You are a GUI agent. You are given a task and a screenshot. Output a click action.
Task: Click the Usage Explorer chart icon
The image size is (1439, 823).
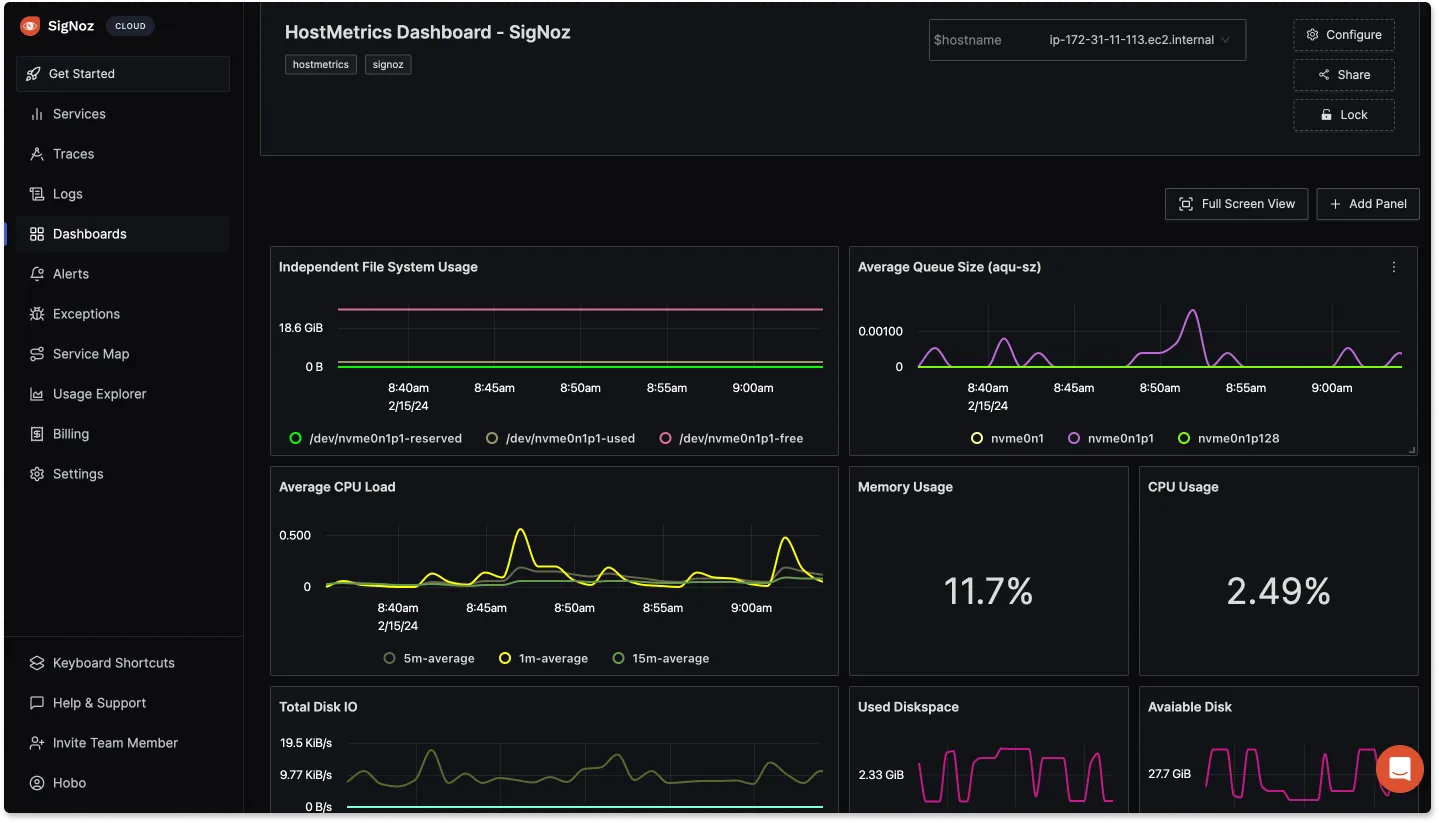(x=37, y=394)
